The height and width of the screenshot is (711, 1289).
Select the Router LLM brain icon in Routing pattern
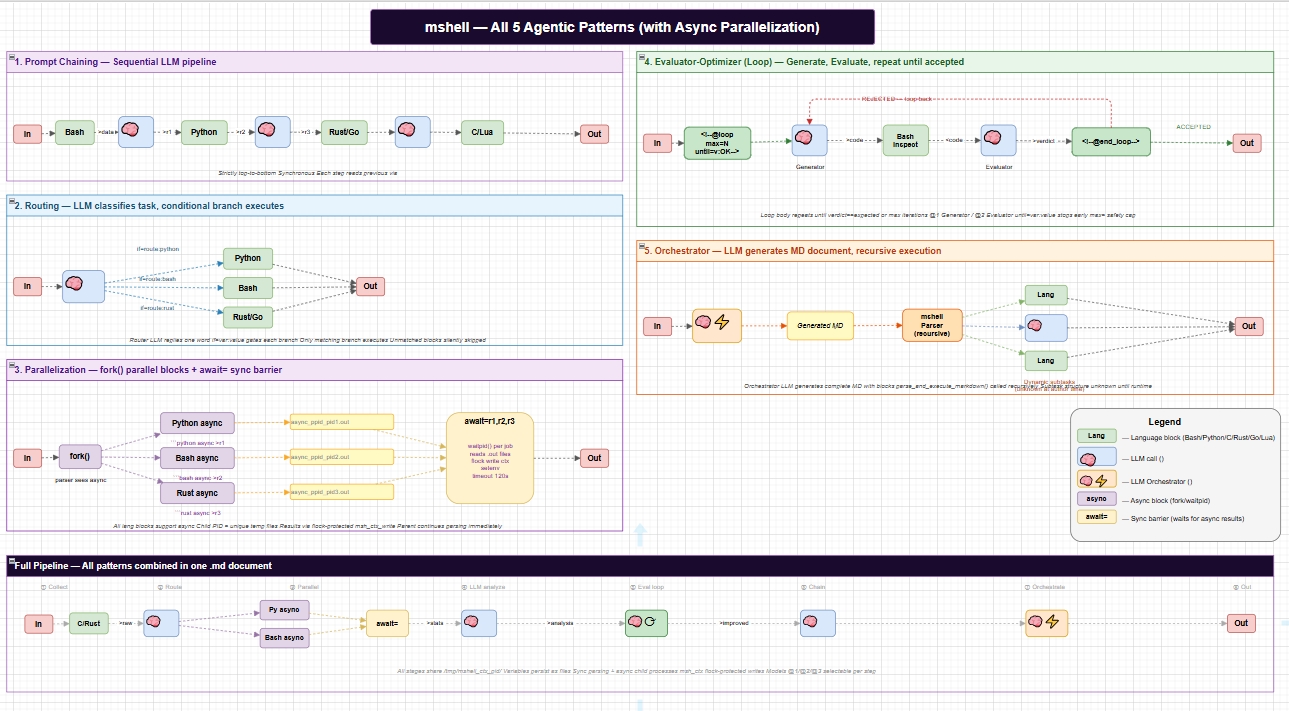[82, 285]
